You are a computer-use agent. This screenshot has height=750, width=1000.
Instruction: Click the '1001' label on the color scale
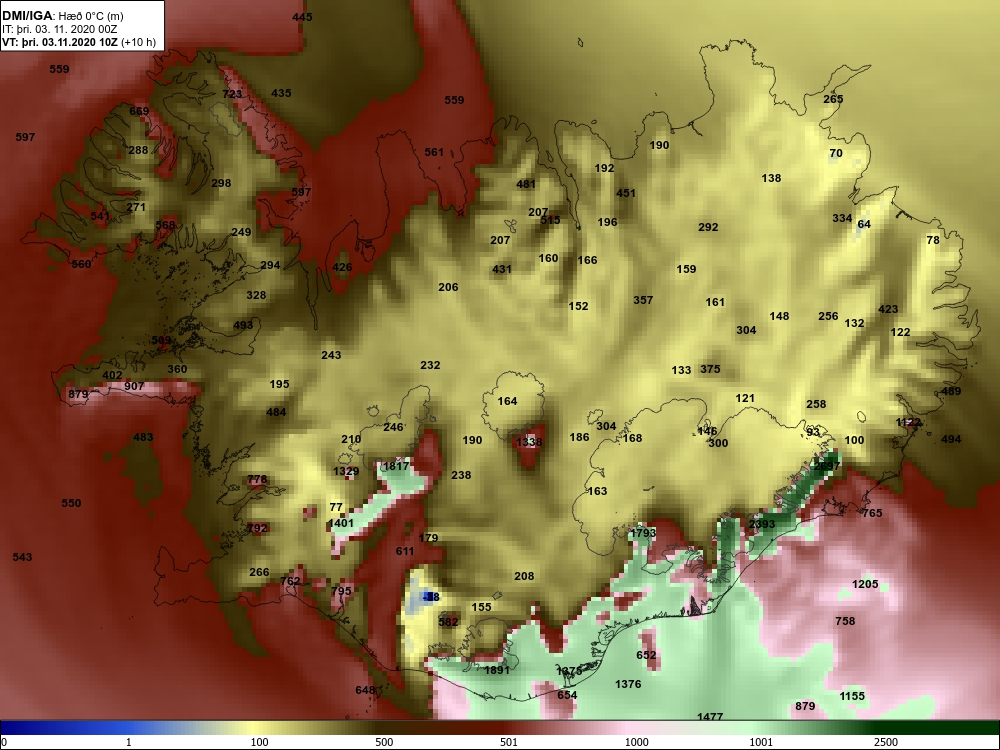click(x=761, y=742)
